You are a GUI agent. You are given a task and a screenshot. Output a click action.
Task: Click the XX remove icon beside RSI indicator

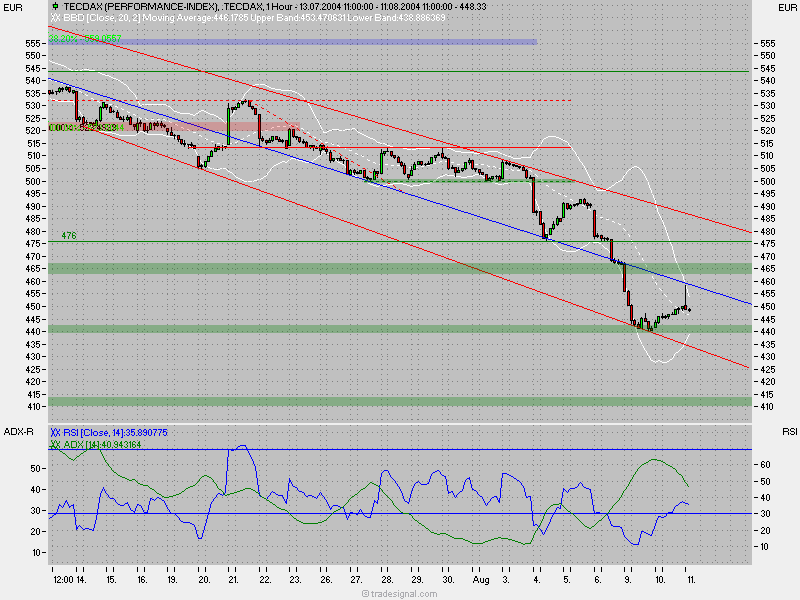(x=55, y=431)
